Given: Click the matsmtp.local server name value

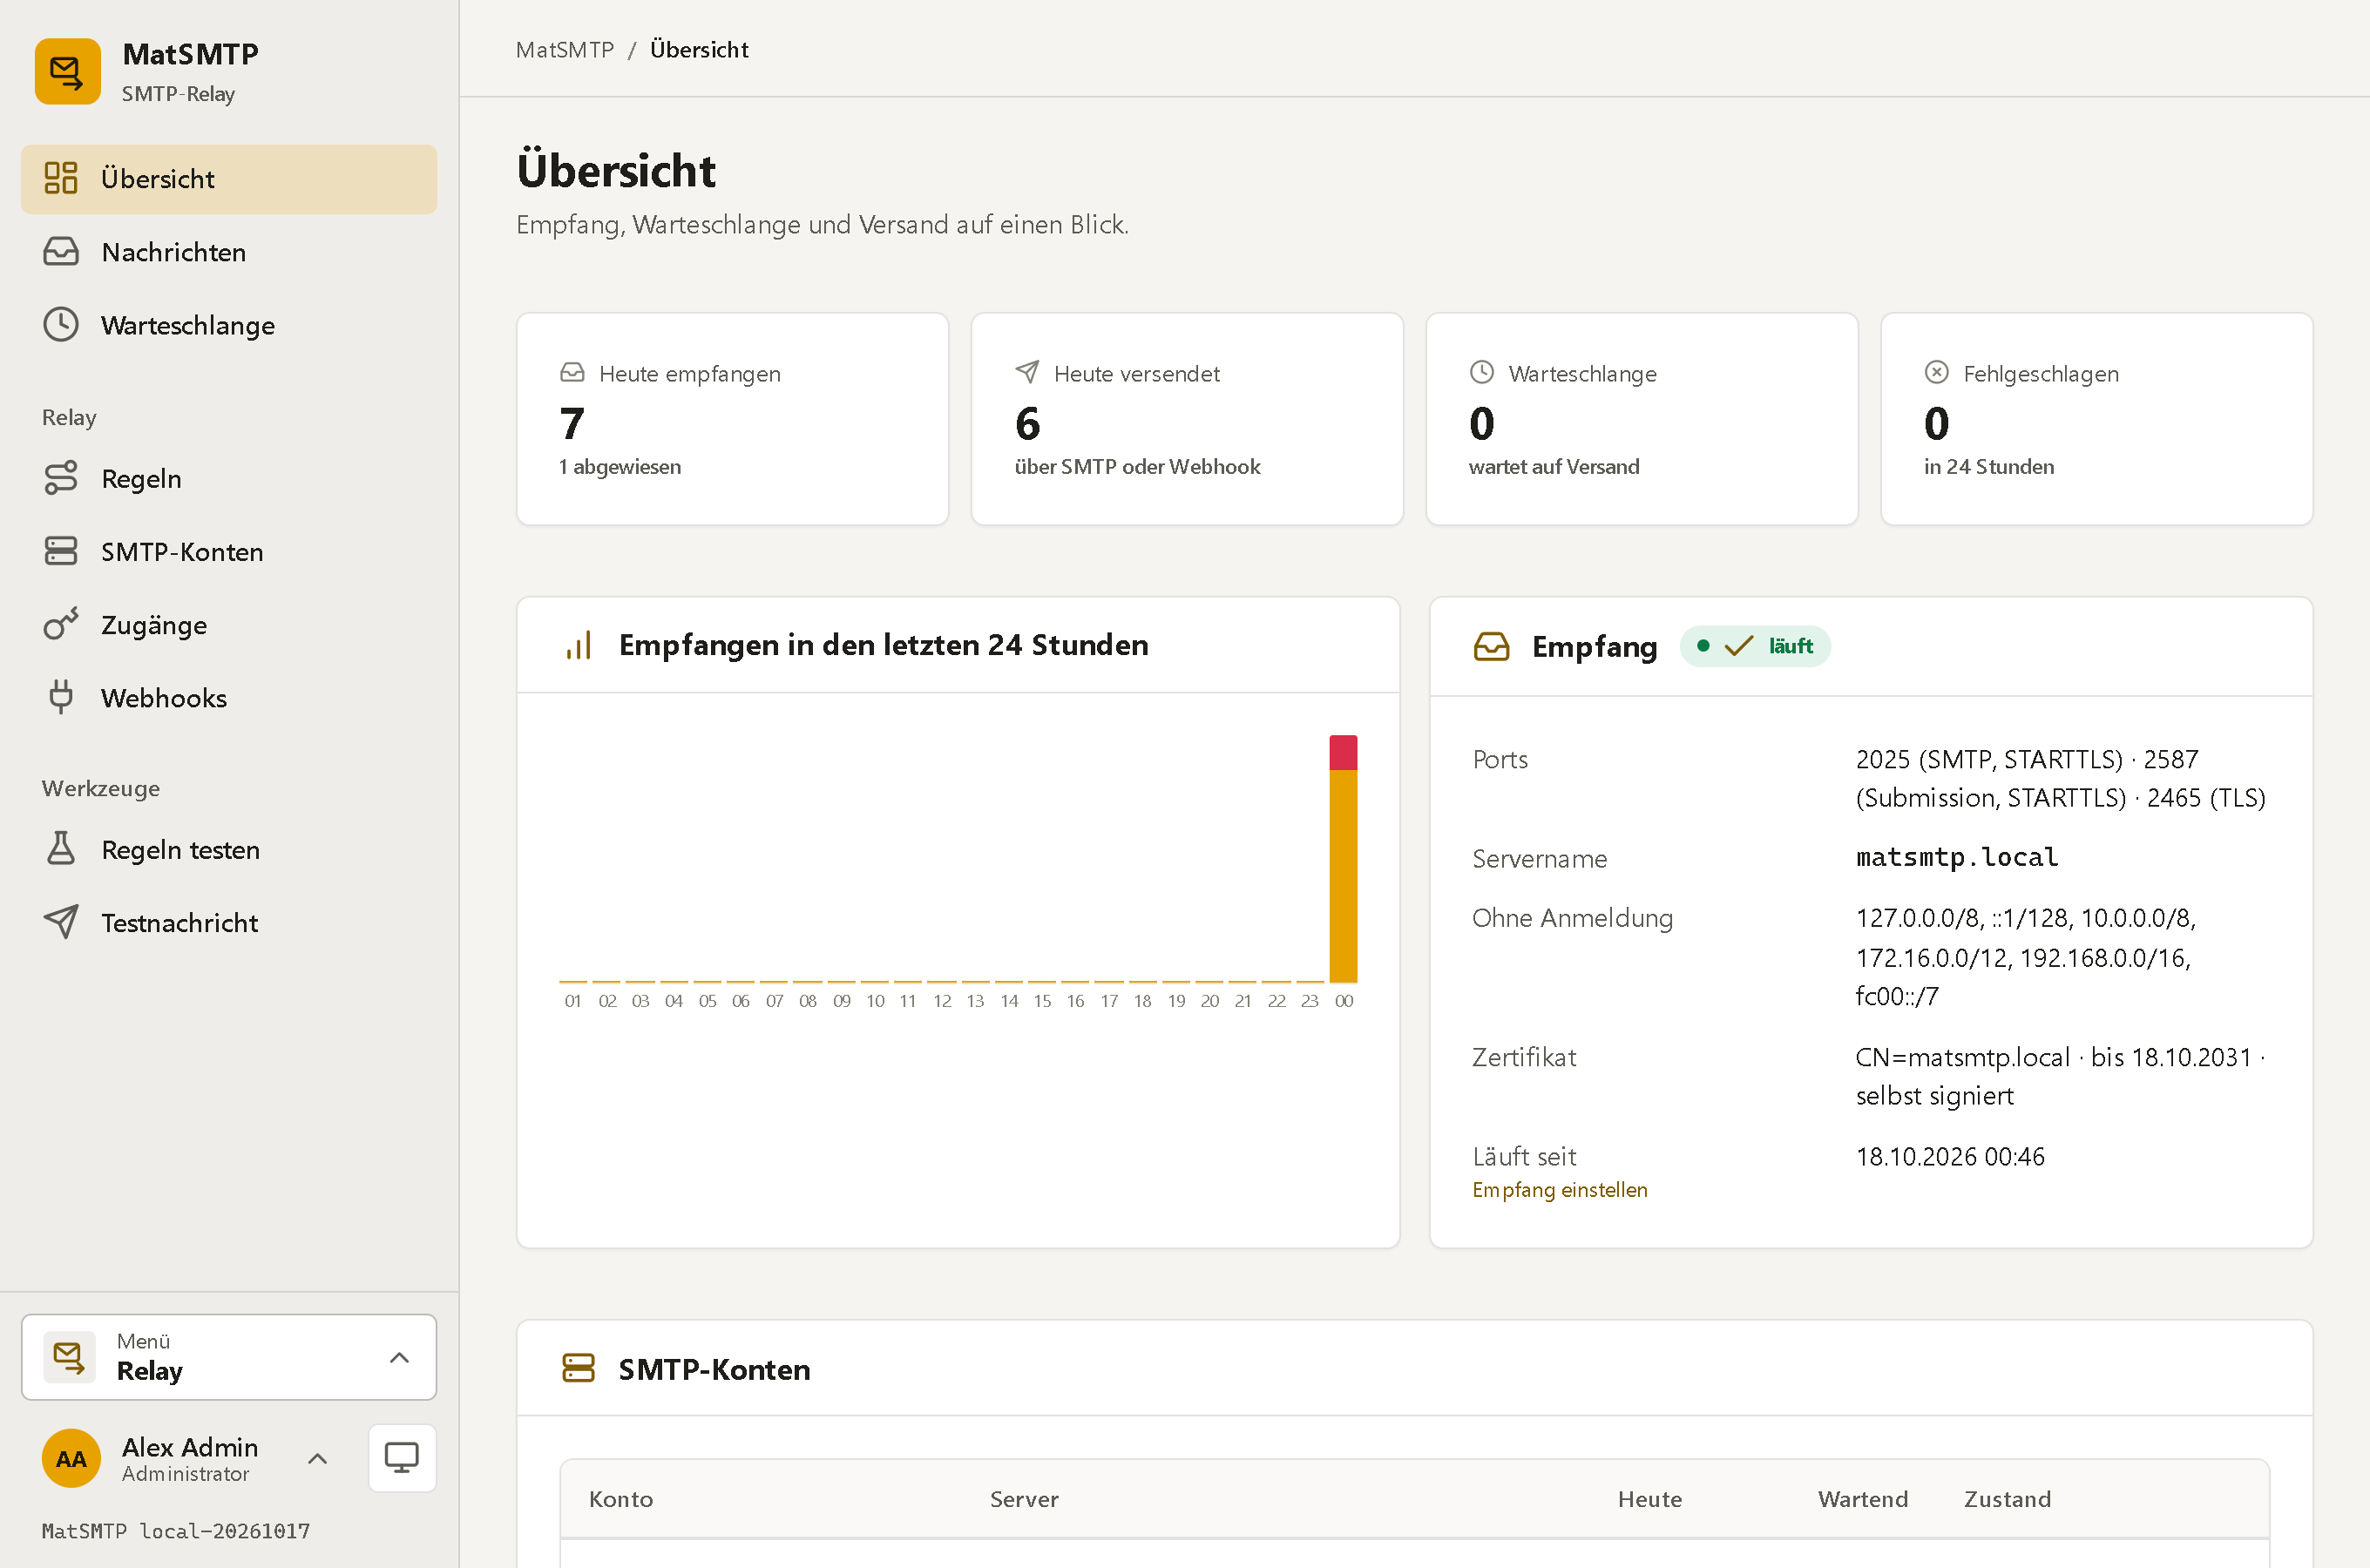Looking at the screenshot, I should coord(1957,857).
